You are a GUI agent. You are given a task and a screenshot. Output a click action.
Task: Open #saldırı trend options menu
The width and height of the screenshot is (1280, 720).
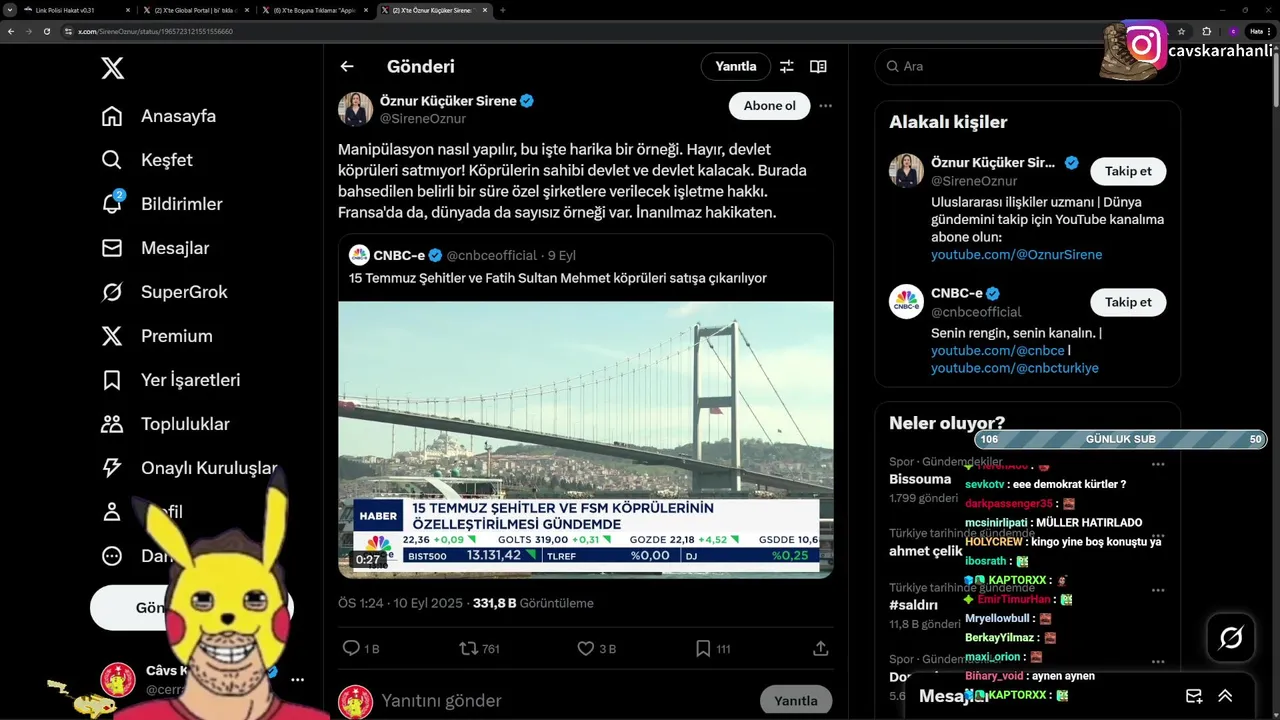(1158, 590)
